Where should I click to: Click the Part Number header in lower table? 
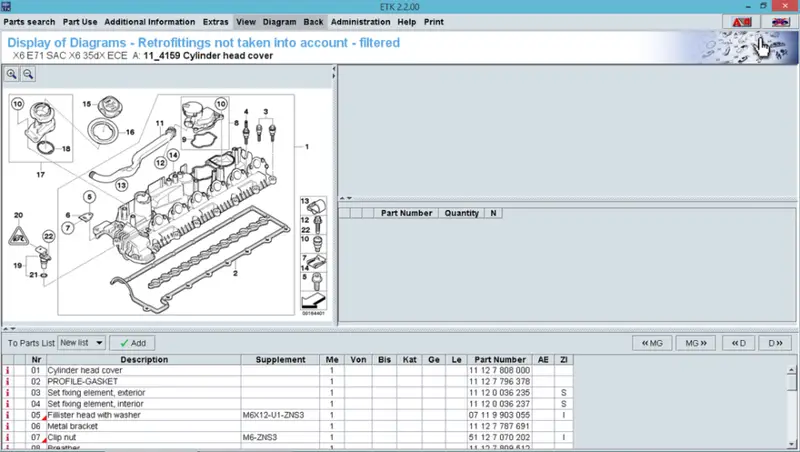pos(500,360)
